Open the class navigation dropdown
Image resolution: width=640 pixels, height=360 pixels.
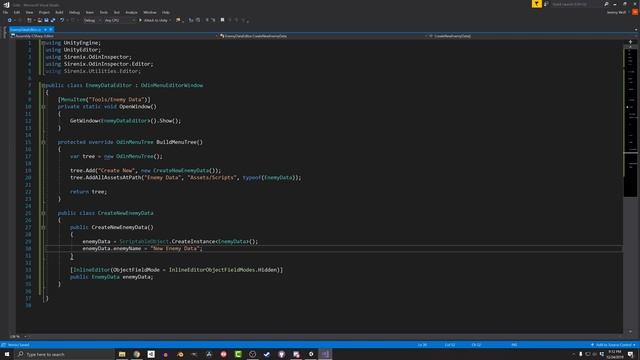coord(324,36)
